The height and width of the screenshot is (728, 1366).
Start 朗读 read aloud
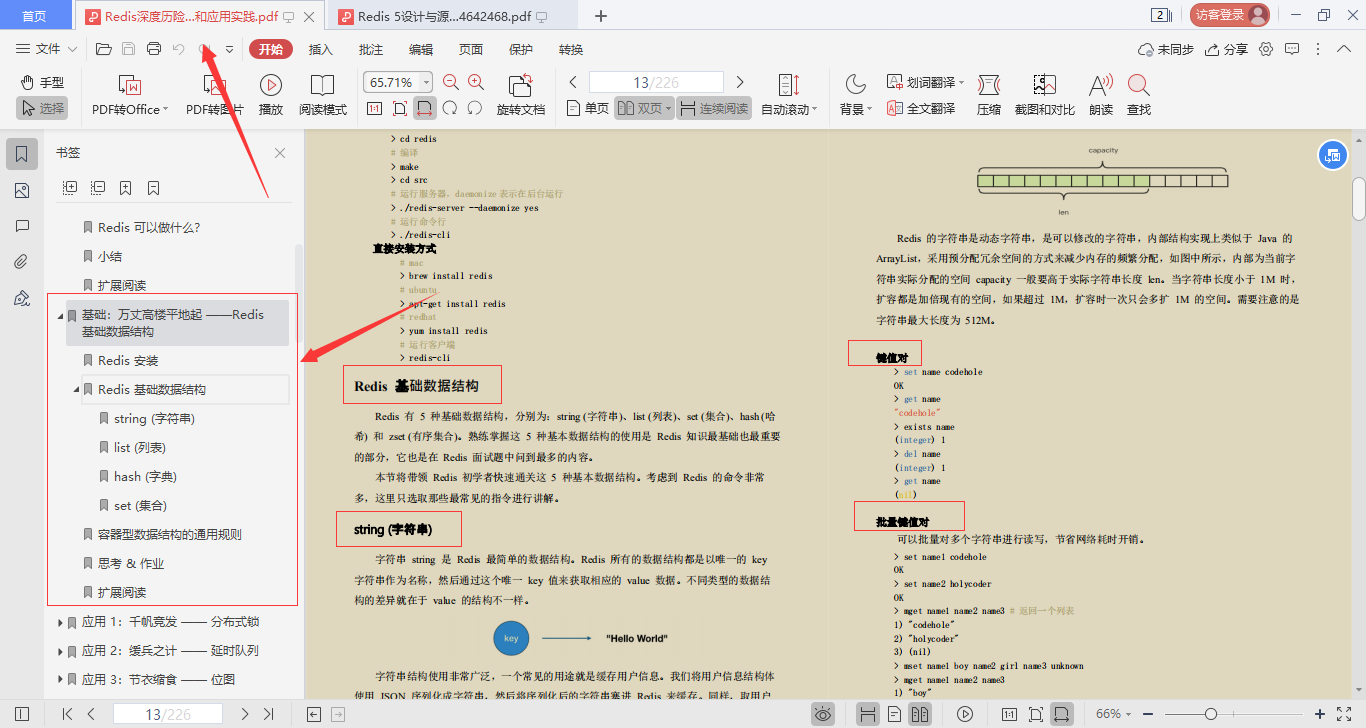tap(1100, 95)
